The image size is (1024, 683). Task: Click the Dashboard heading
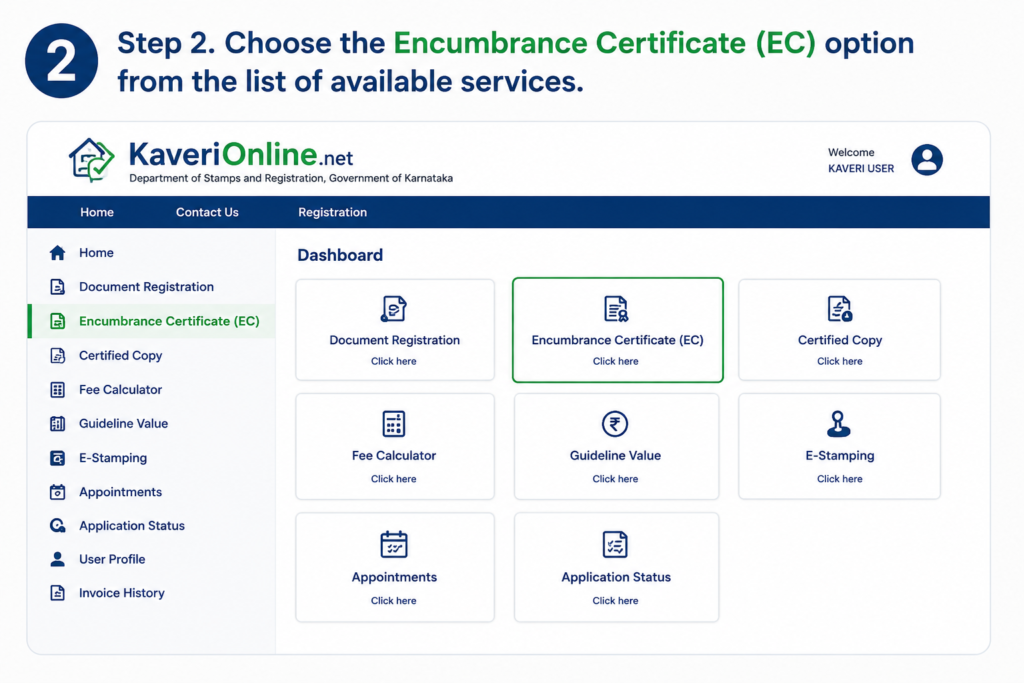click(340, 255)
